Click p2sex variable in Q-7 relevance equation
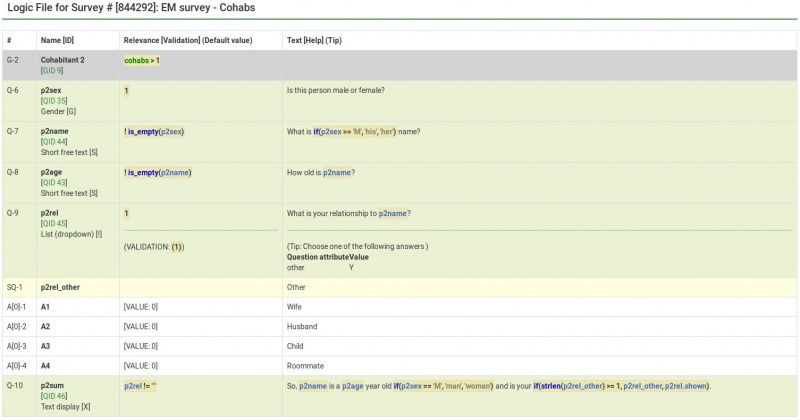The height and width of the screenshot is (420, 800). pyautogui.click(x=167, y=132)
